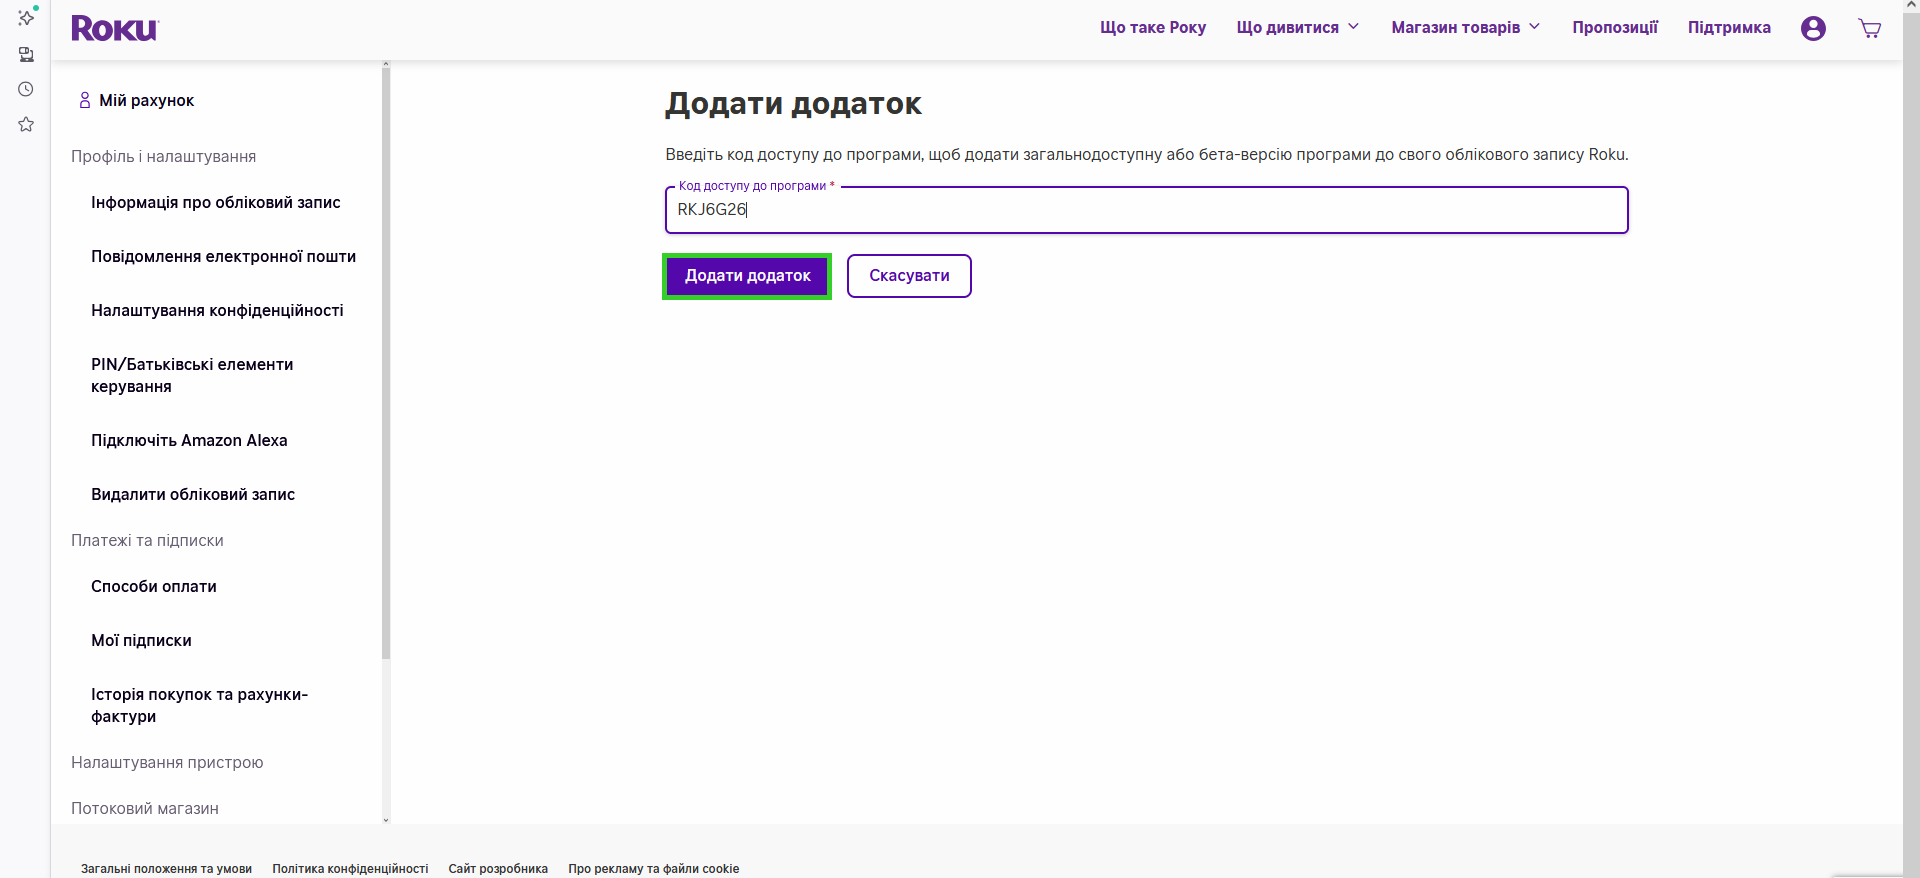This screenshot has height=878, width=1920.
Task: Click the sidebar scrollbar down arrow
Action: pyautogui.click(x=386, y=819)
